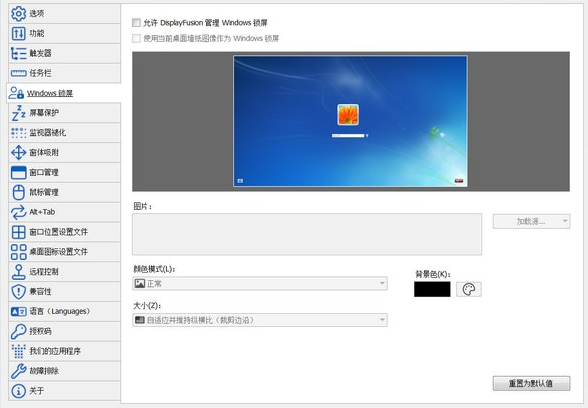The height and width of the screenshot is (408, 588).
Task: Open the 选项 gear icon section
Action: pos(18,14)
